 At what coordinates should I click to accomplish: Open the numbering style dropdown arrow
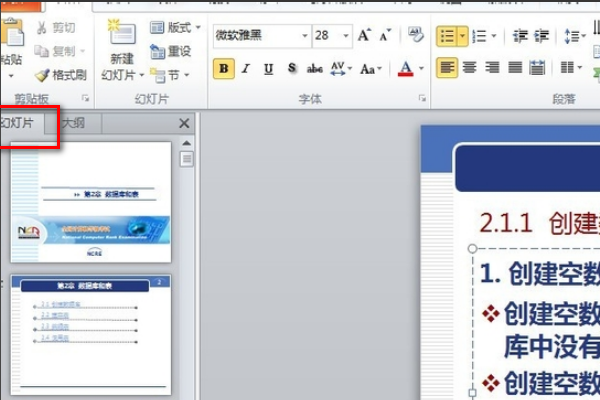(494, 36)
